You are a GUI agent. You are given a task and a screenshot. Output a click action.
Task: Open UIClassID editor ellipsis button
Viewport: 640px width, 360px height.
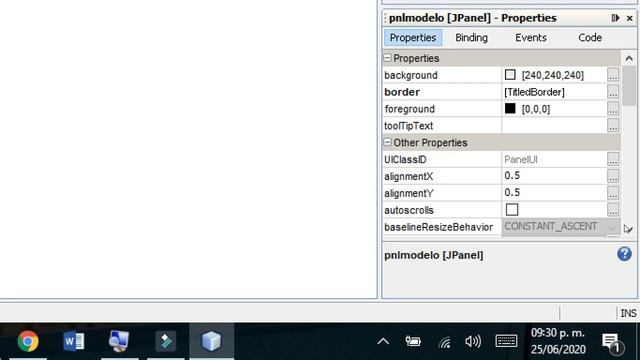click(x=613, y=160)
